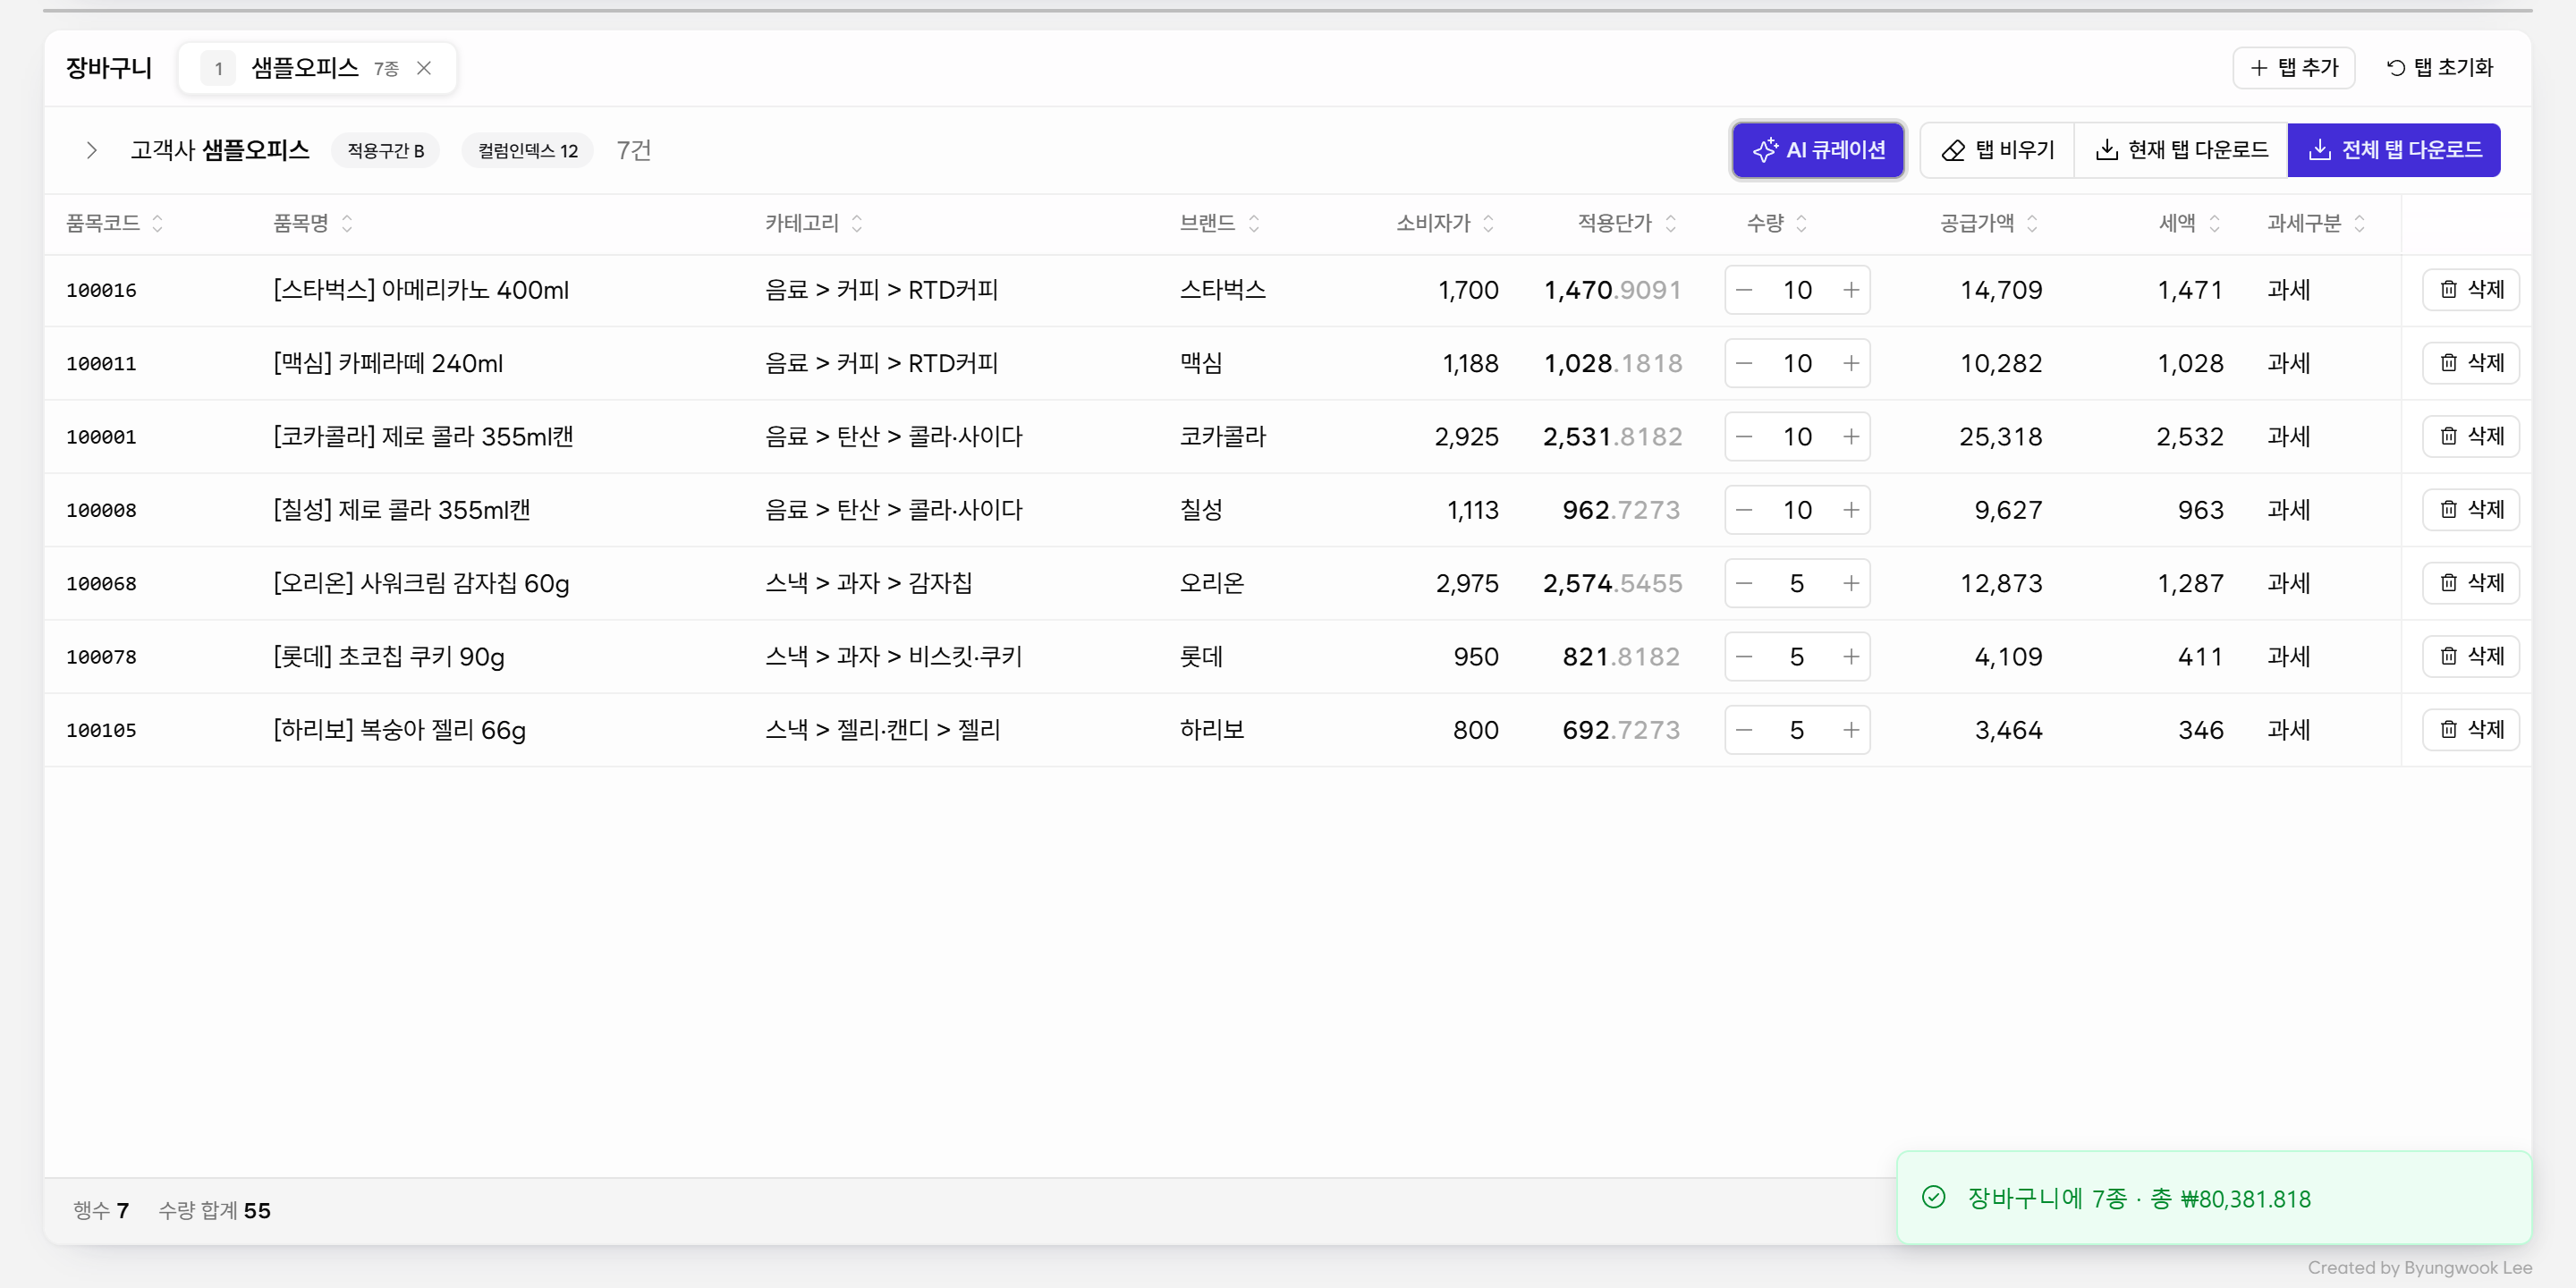
Task: Reset tabs with 탭 초기화
Action: [2440, 68]
